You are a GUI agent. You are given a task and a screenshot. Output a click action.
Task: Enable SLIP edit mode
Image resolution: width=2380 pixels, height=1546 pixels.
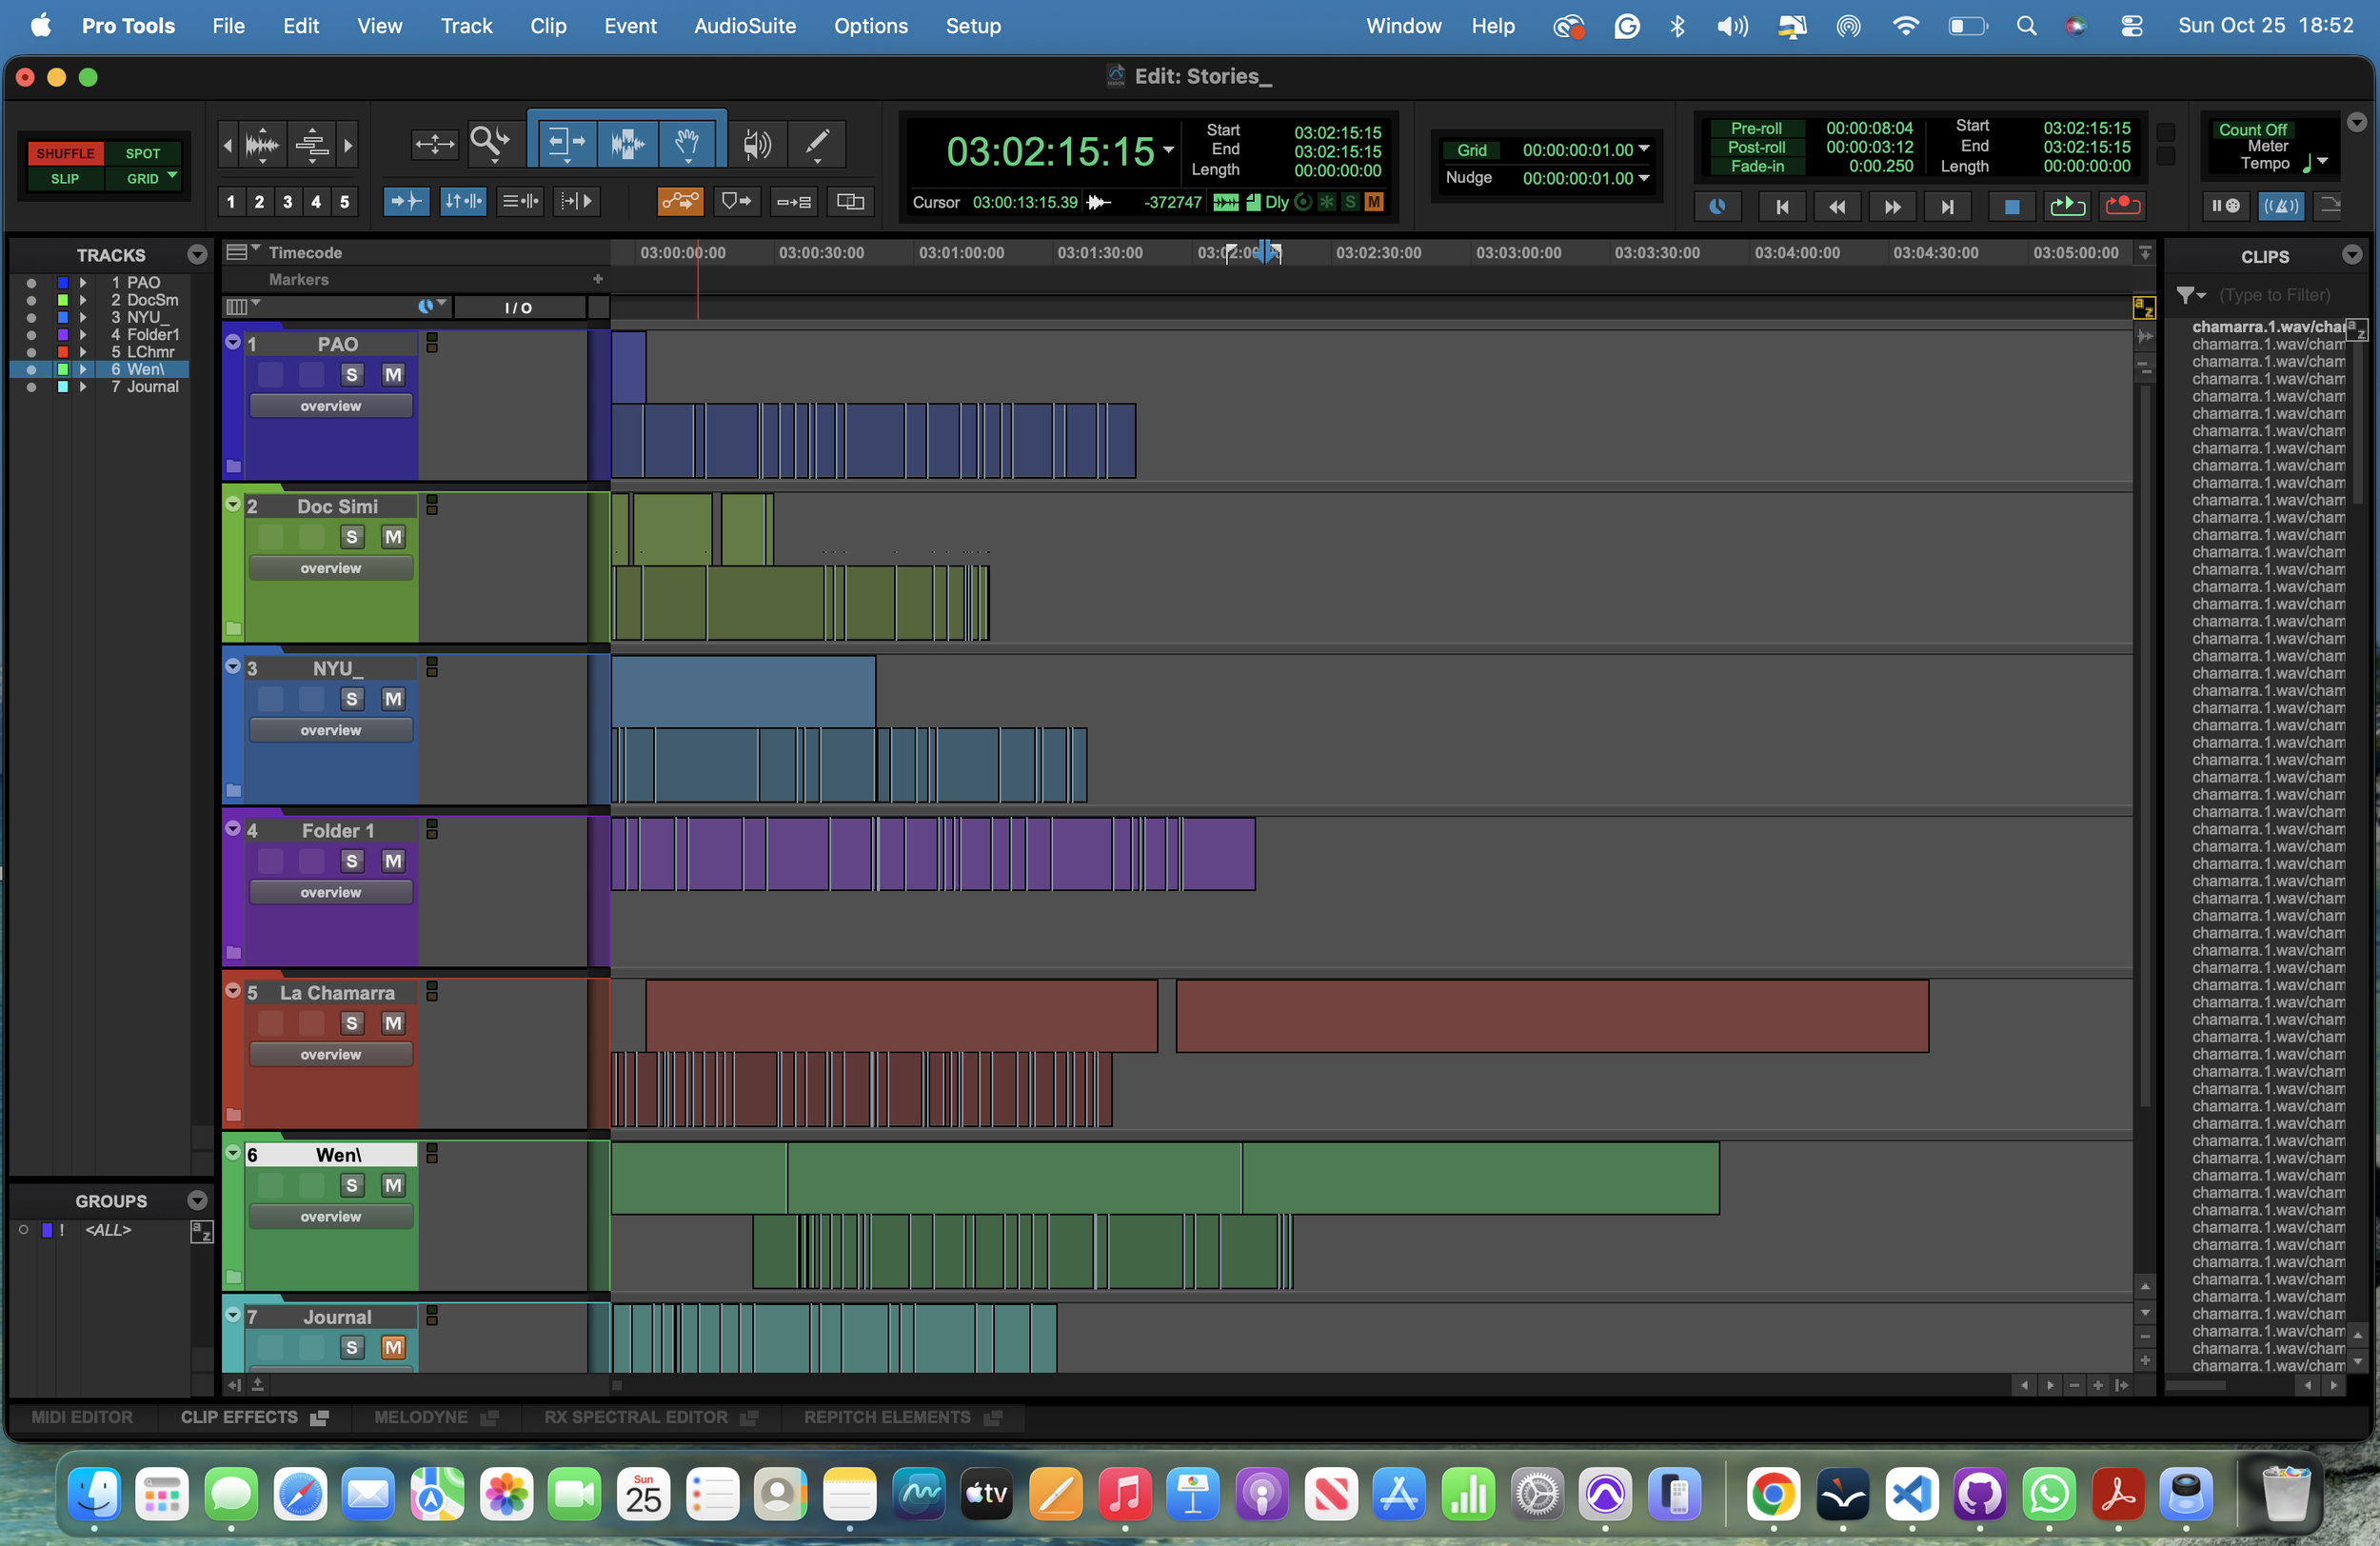click(x=65, y=178)
